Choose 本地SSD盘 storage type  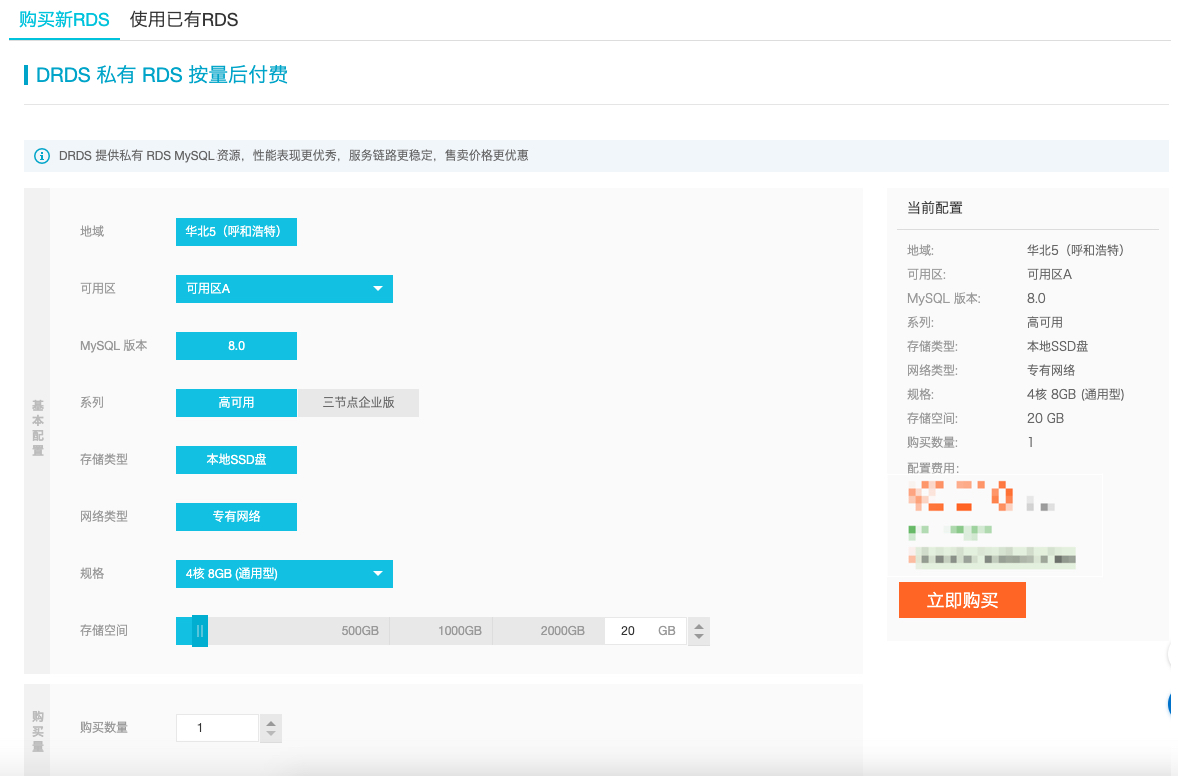236,460
